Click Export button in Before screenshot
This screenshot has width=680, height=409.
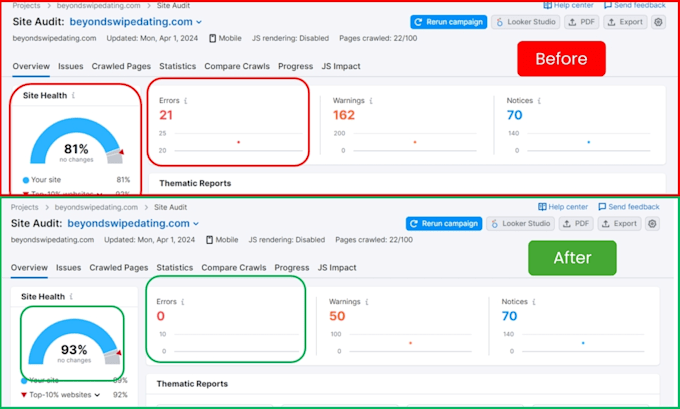625,22
